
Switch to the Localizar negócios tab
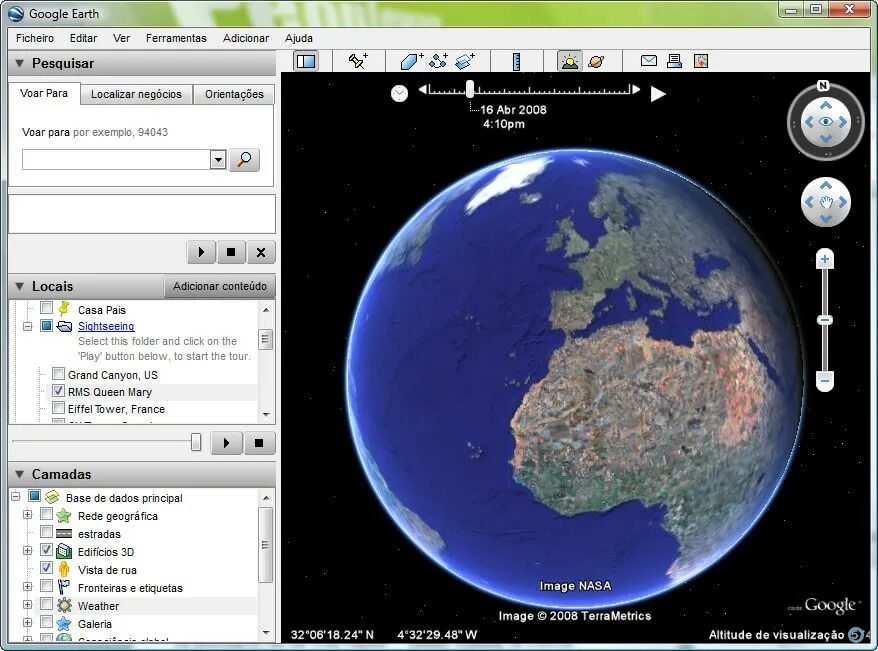click(x=136, y=93)
